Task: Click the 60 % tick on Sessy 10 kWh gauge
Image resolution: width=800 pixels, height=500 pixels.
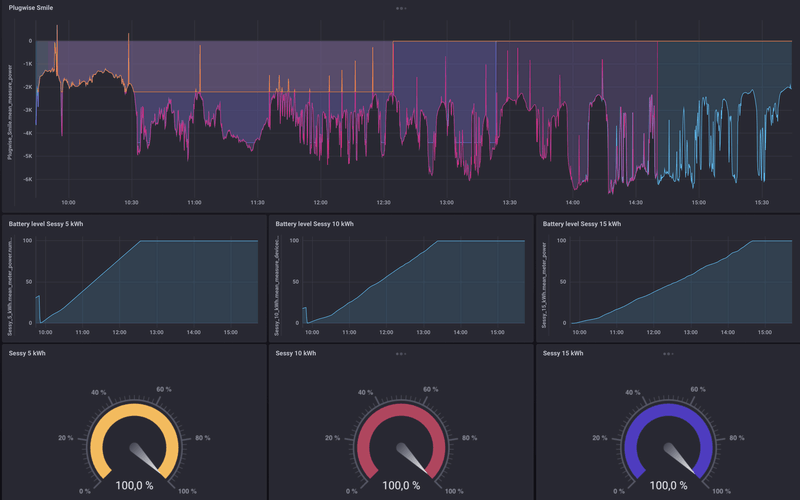Action: tap(431, 389)
